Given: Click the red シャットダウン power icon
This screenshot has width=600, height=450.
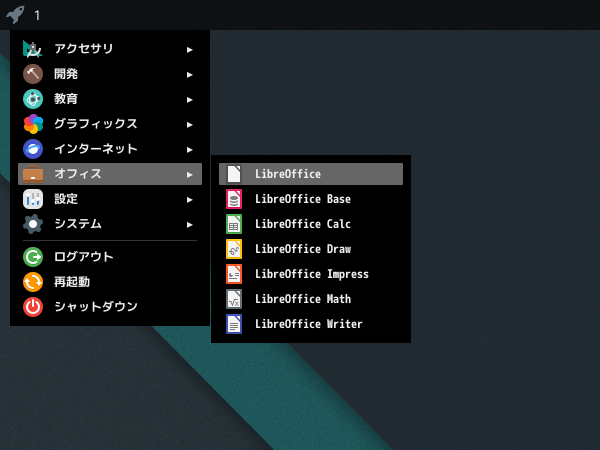Looking at the screenshot, I should 33,307.
